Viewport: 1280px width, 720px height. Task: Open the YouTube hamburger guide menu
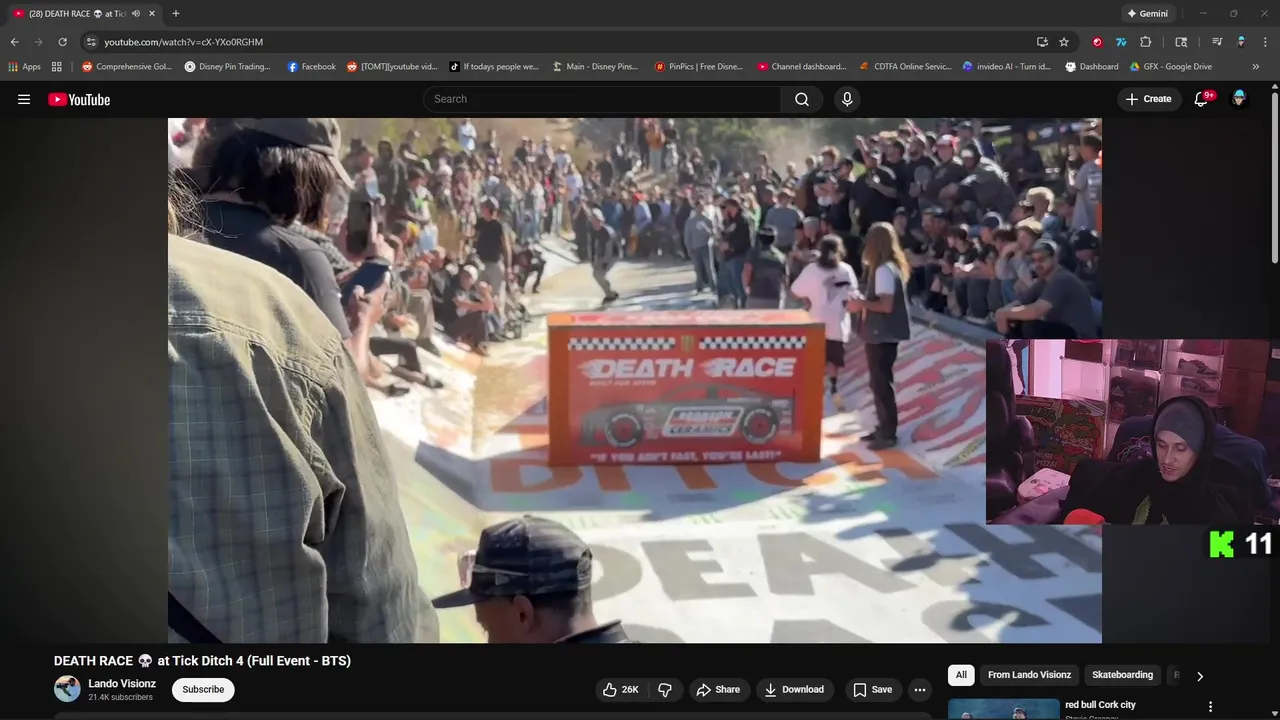(x=24, y=99)
